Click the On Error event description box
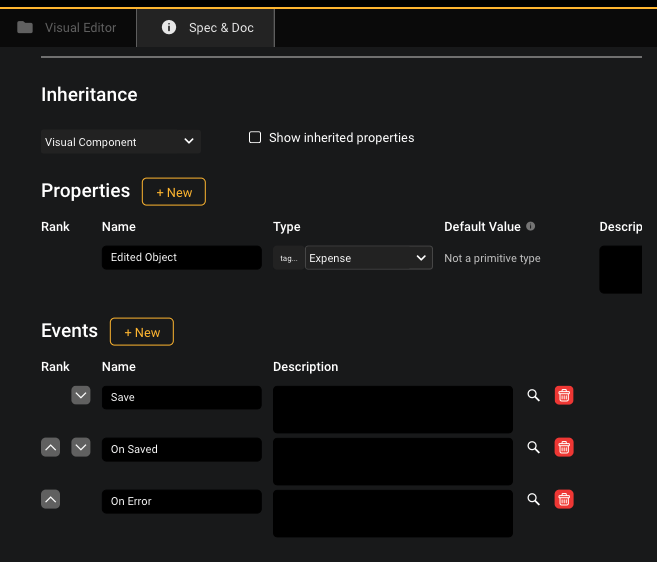Screen dimensions: 657x562 (x=393, y=513)
